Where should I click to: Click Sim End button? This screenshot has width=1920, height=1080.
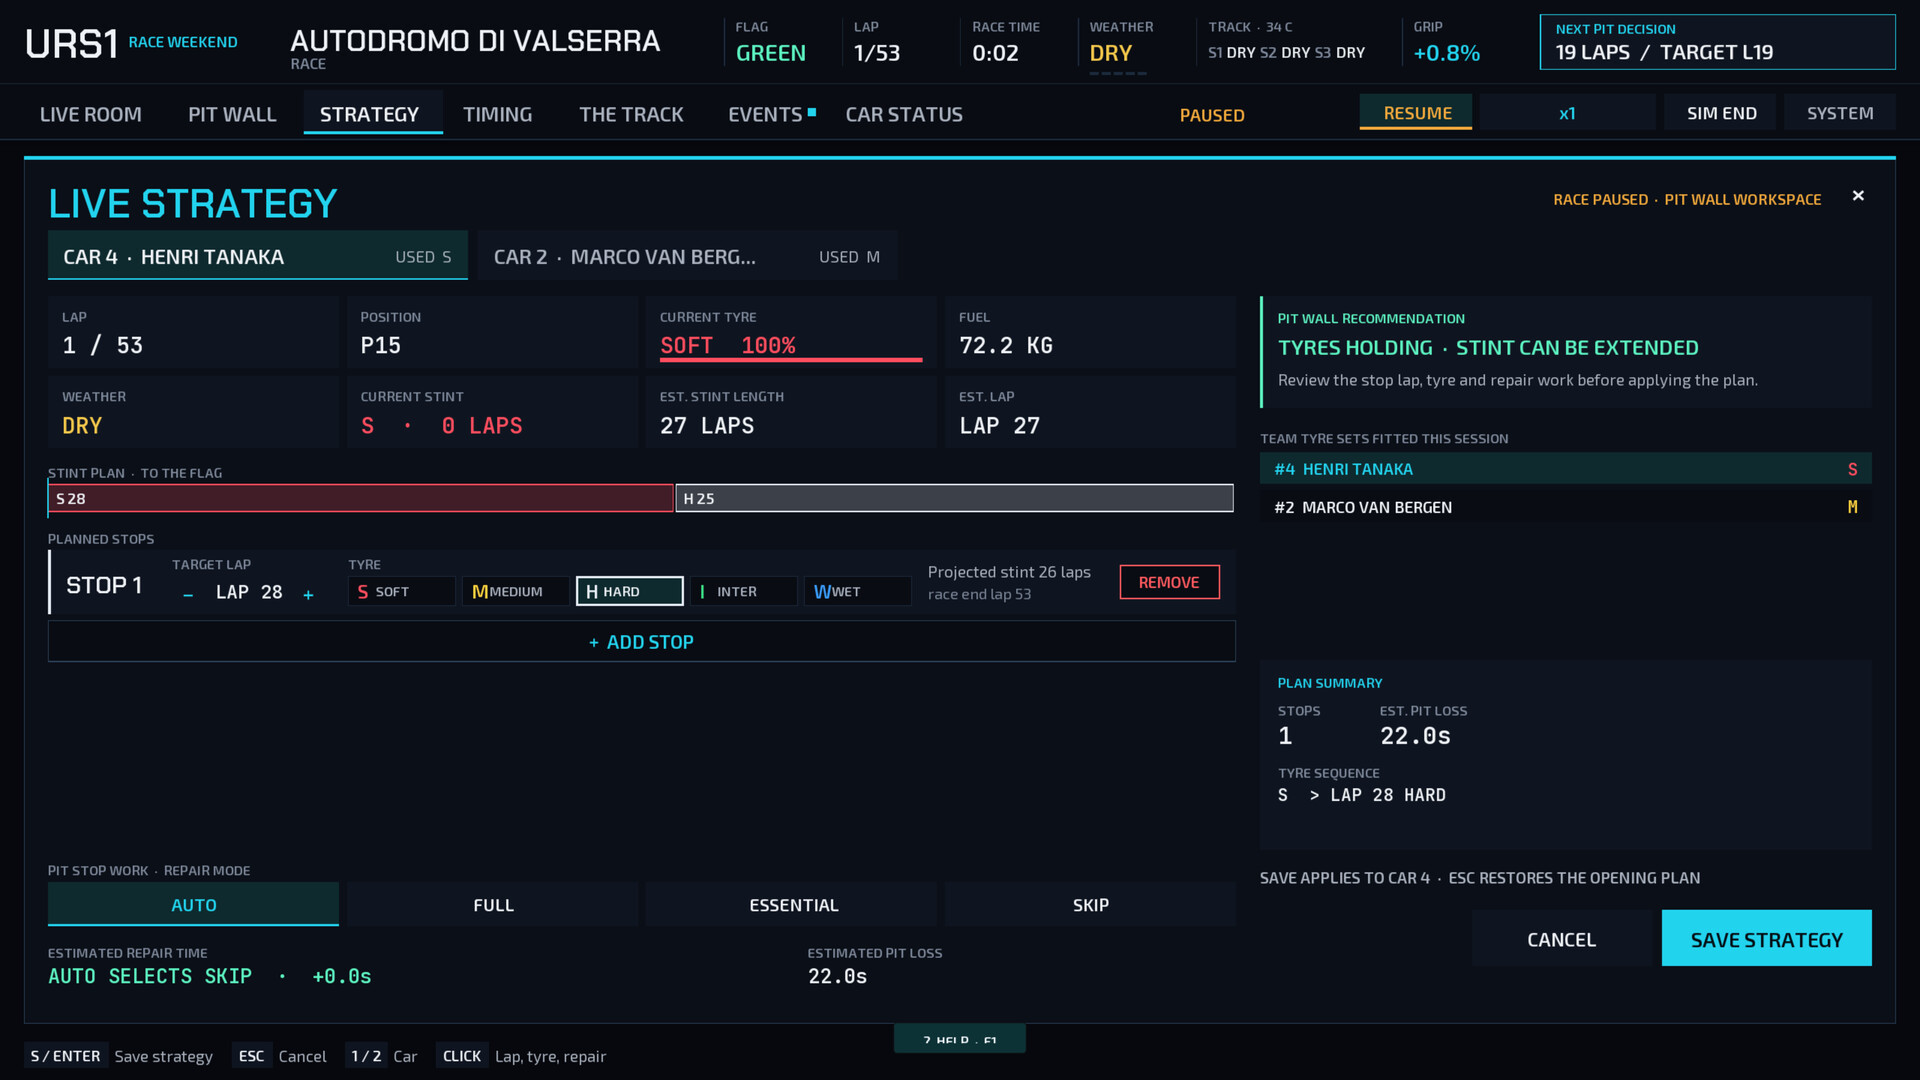[1721, 112]
